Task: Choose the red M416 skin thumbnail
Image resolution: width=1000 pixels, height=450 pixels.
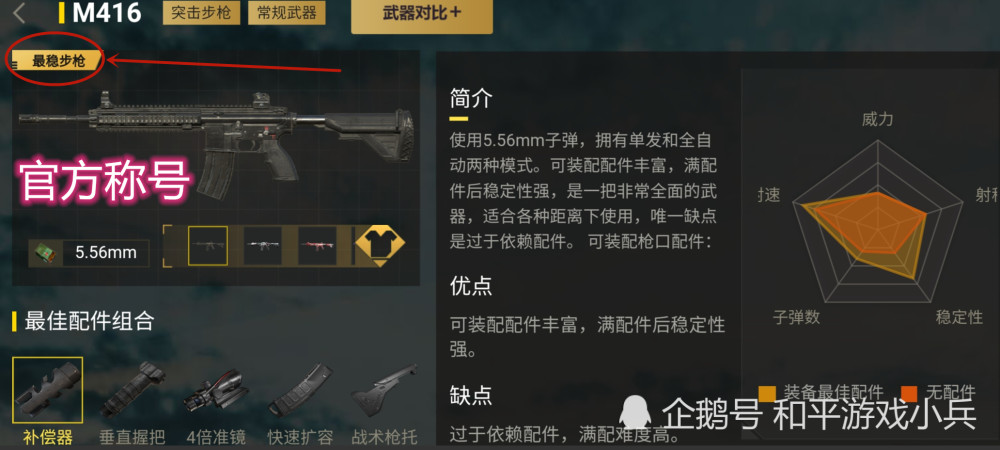Action: coord(318,245)
